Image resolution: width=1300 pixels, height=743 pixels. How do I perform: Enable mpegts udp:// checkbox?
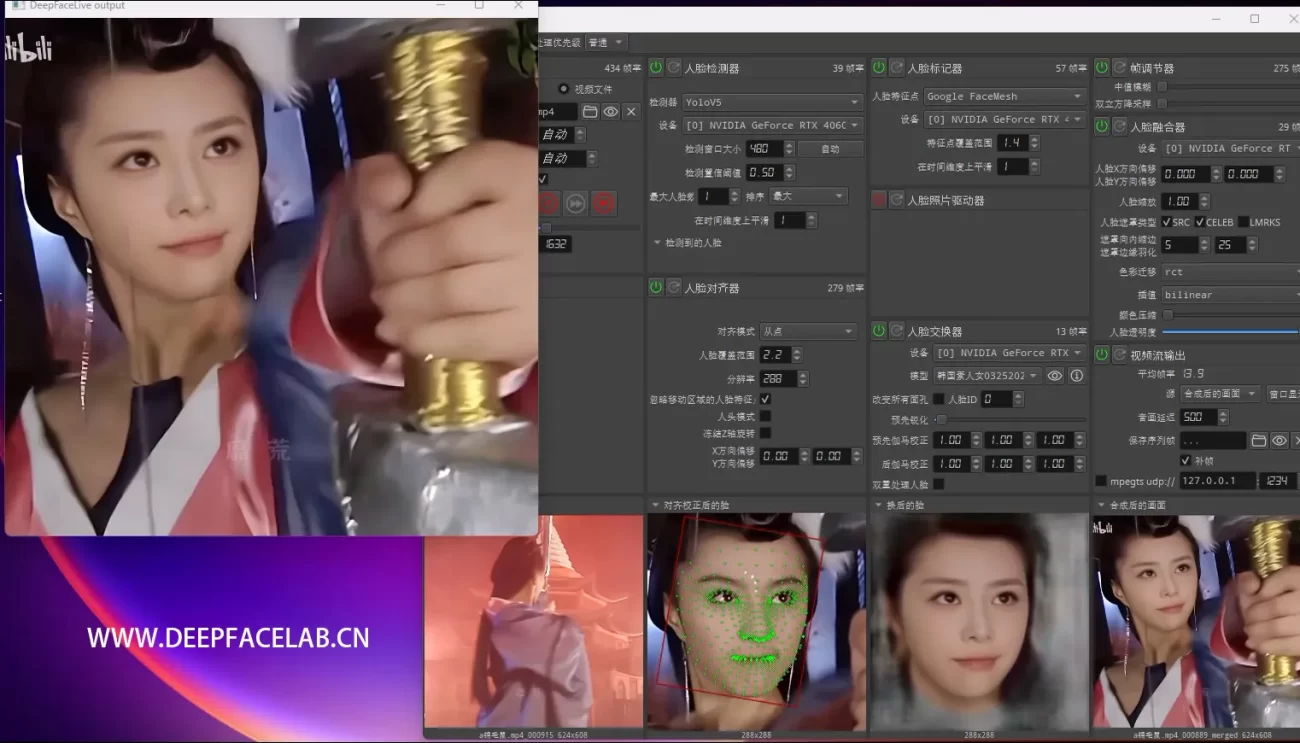(1101, 481)
